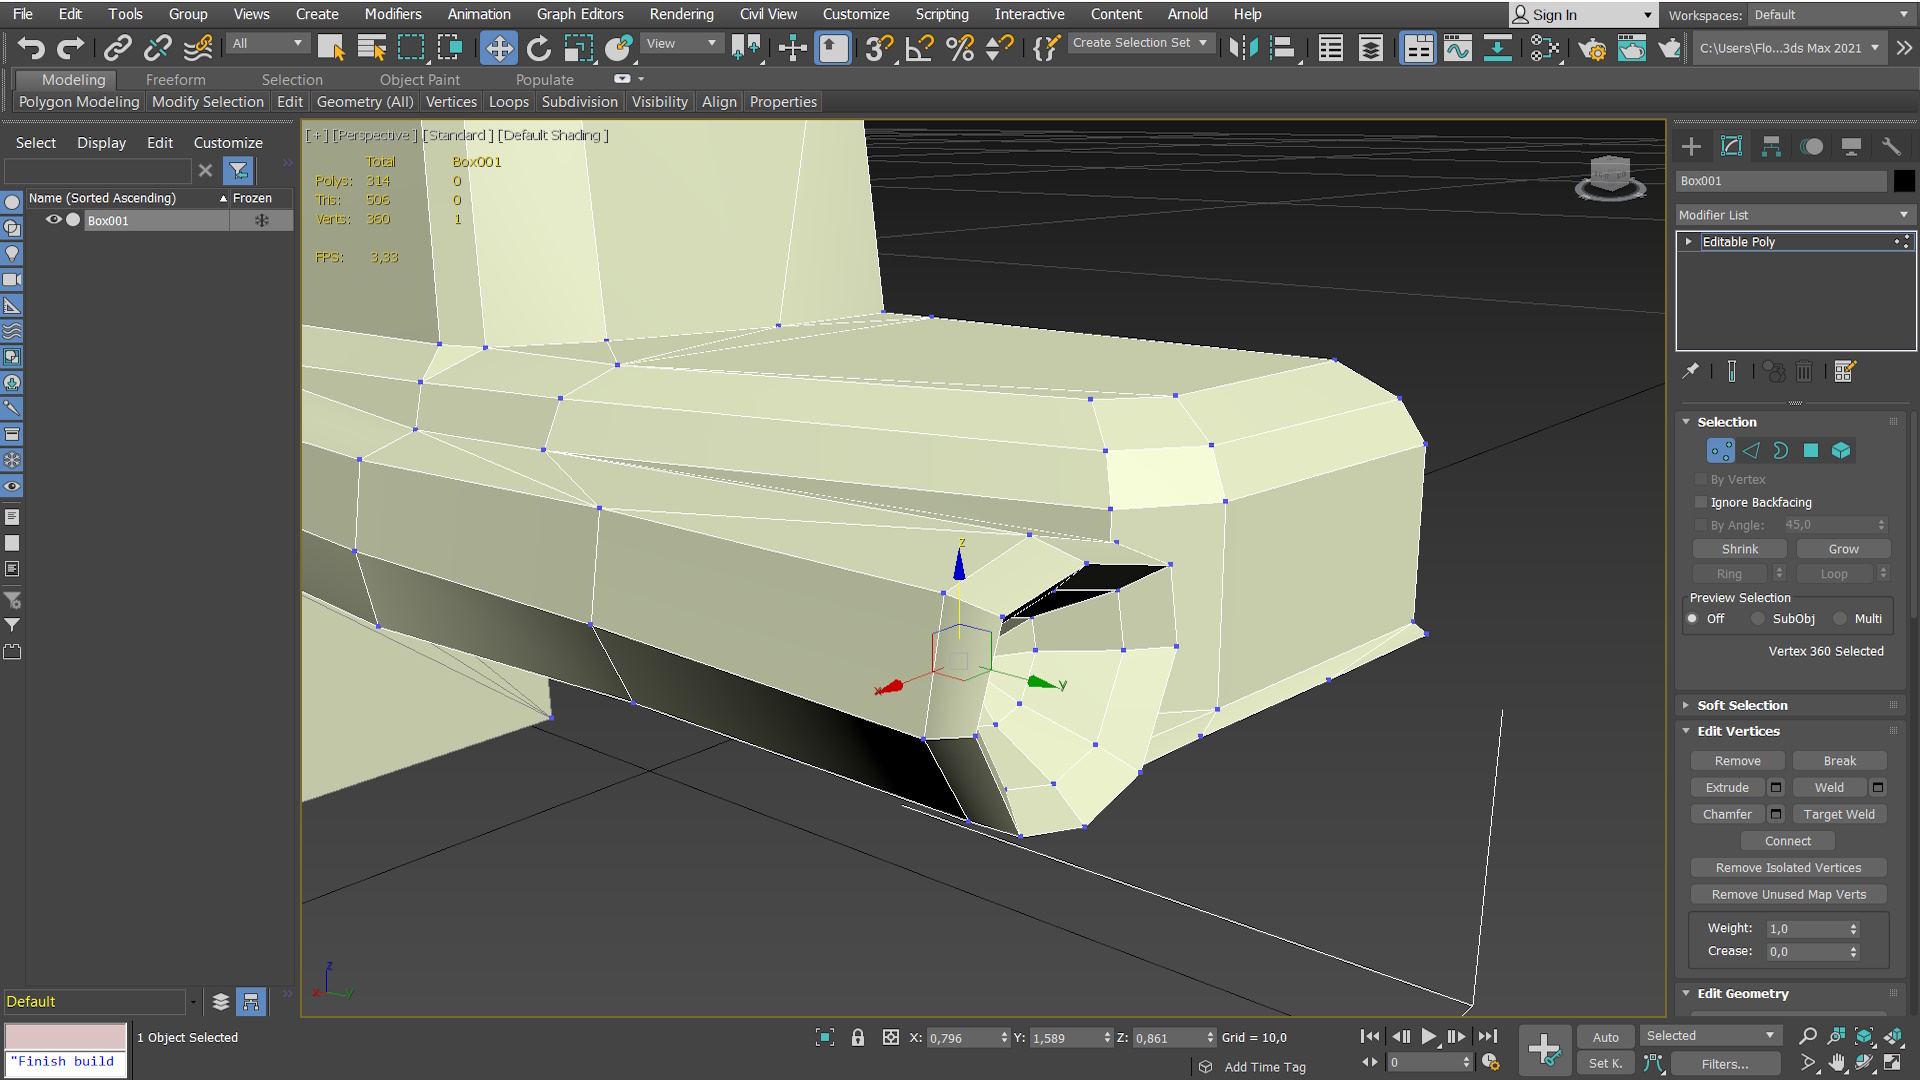1920x1080 pixels.
Task: Click the Target Weld button
Action: 1839,815
